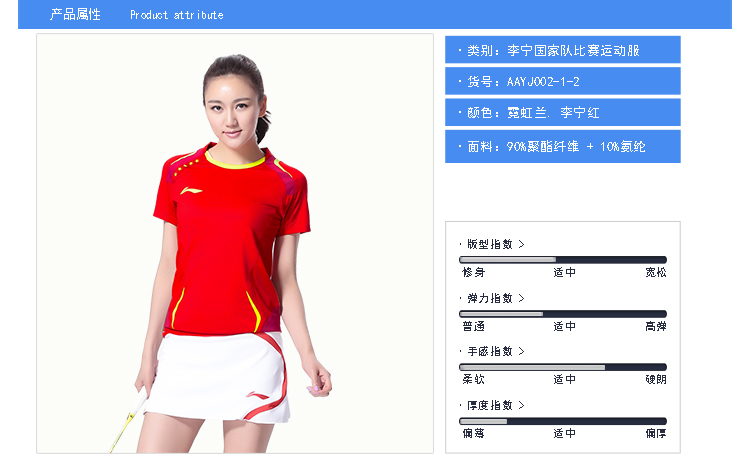This screenshot has width=750, height=465.
Task: Click the 颜色 霓虹兰 李宁红 row
Action: point(562,112)
